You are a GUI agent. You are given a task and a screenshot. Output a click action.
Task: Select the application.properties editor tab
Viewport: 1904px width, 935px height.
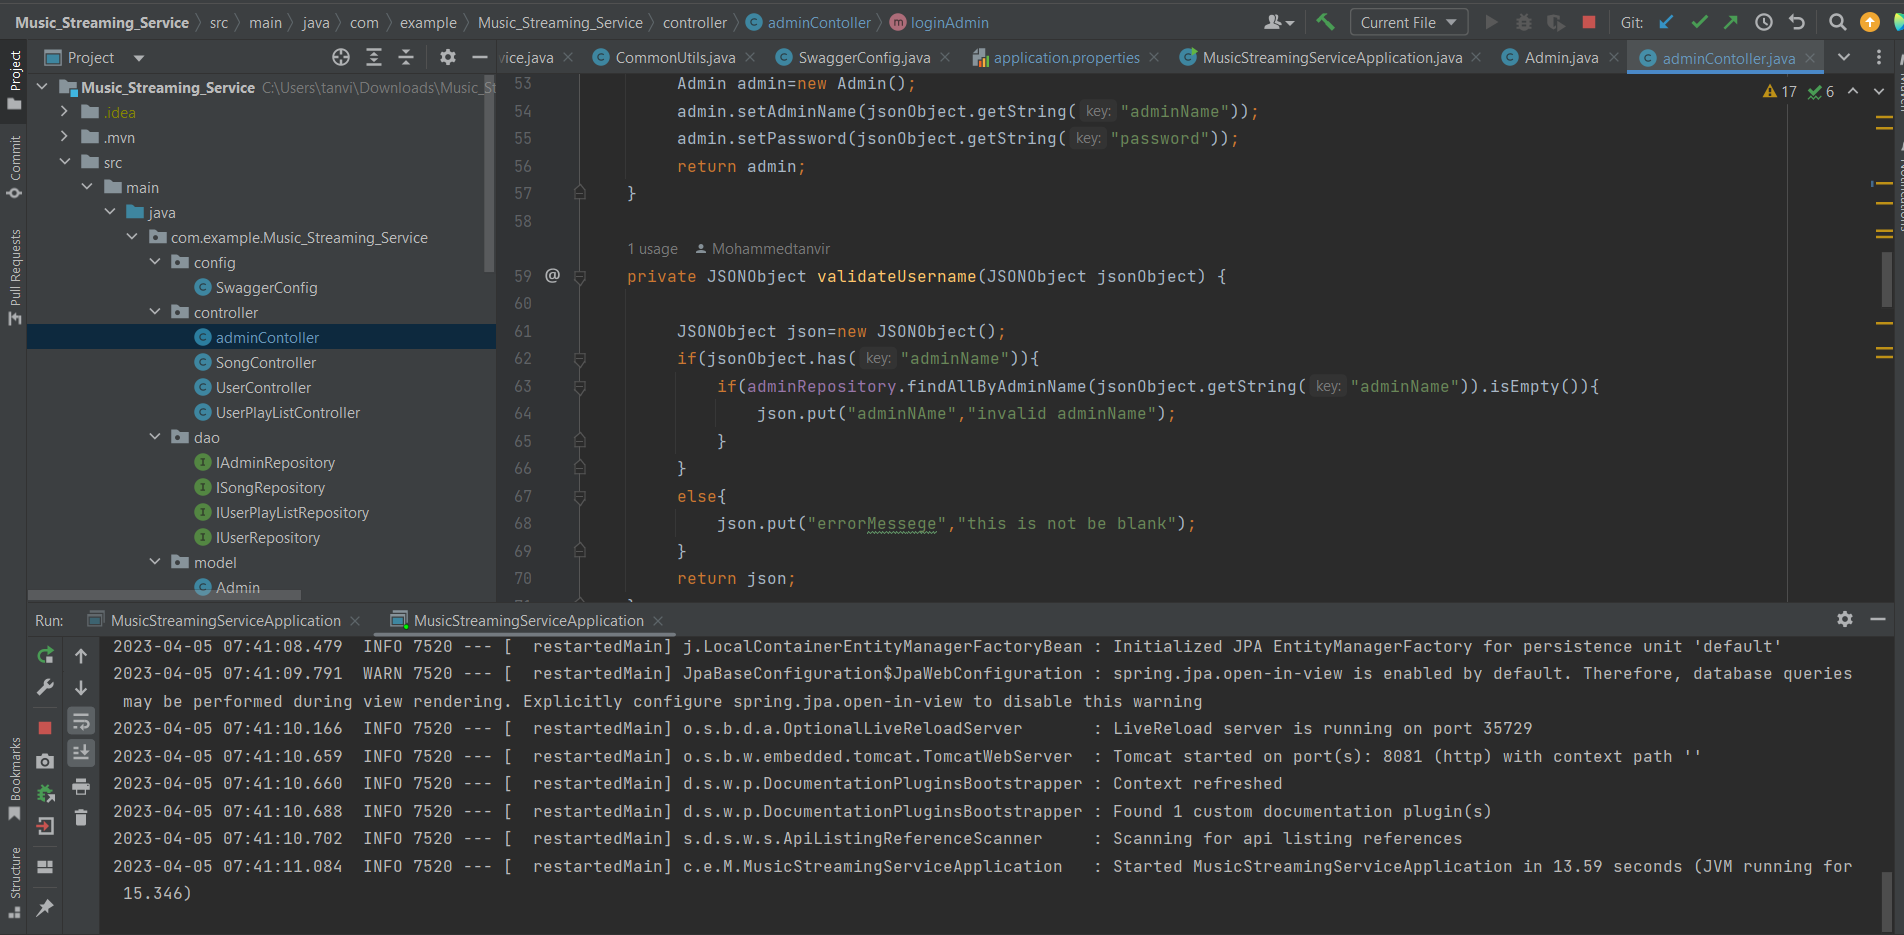point(1065,57)
